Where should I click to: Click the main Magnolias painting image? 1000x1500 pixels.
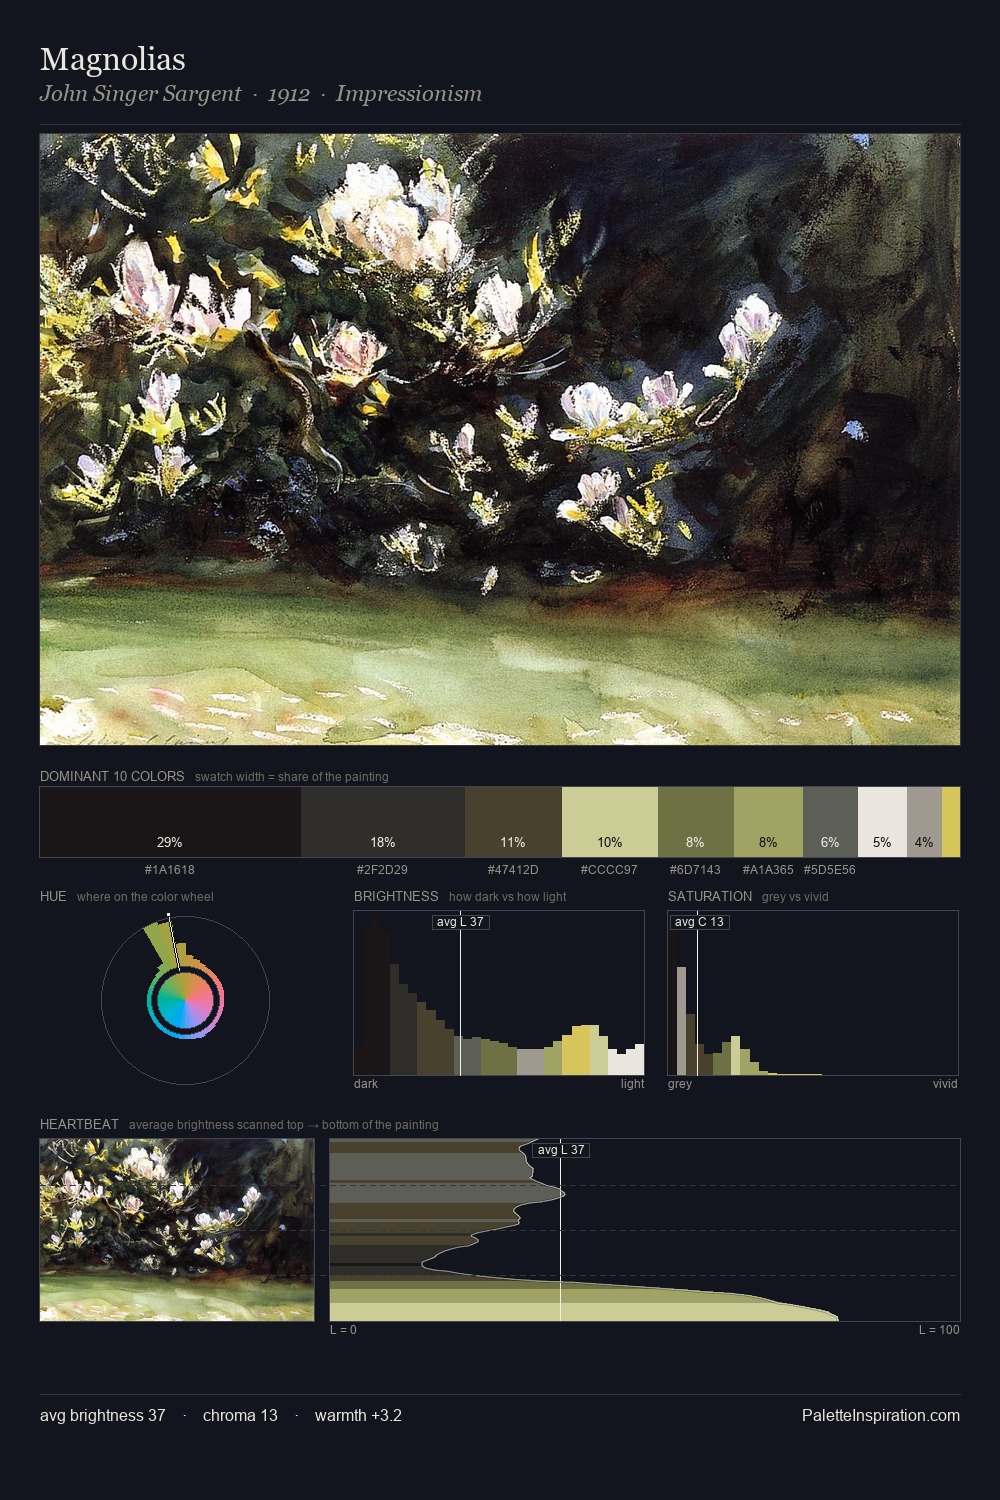[x=500, y=440]
